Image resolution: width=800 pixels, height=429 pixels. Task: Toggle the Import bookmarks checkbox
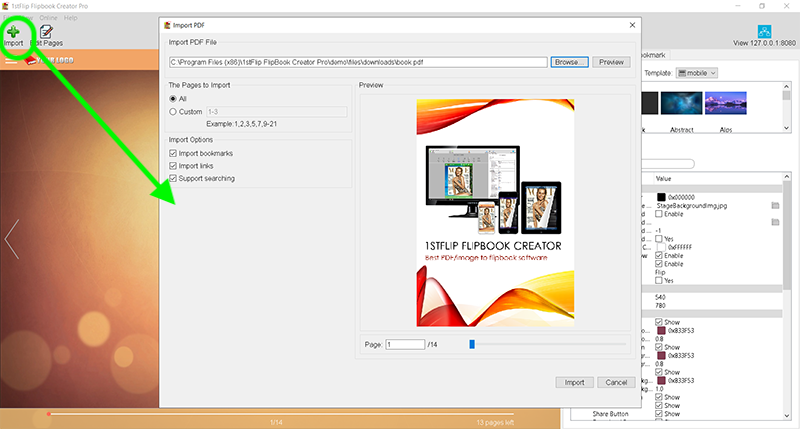pyautogui.click(x=173, y=153)
